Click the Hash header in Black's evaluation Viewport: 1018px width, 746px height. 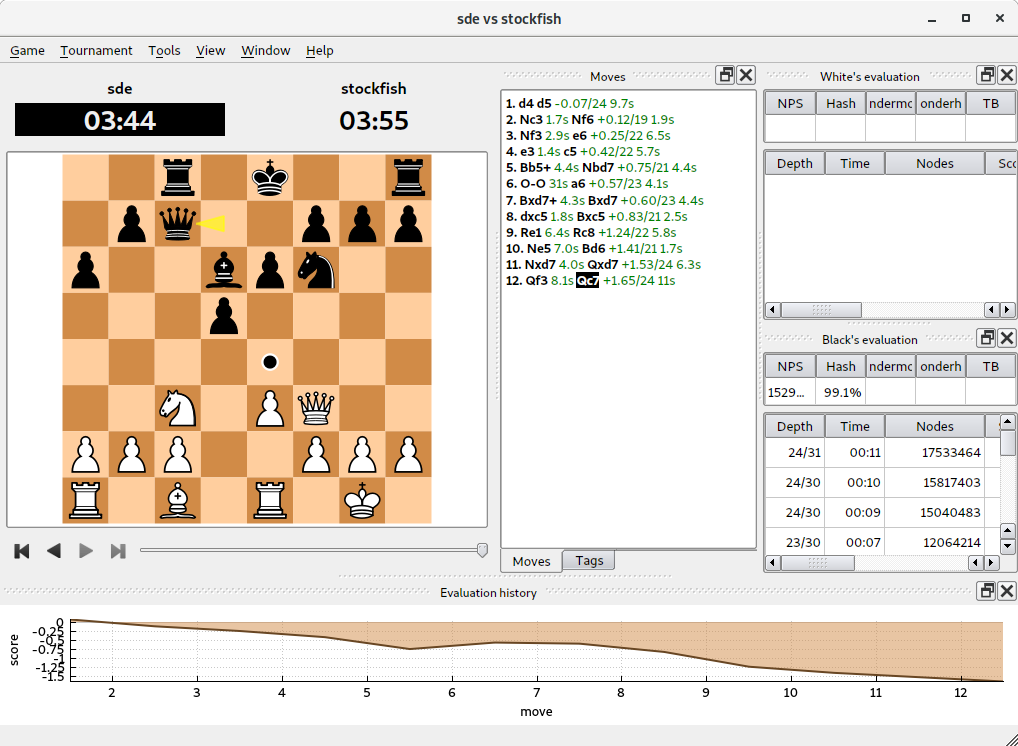(841, 366)
